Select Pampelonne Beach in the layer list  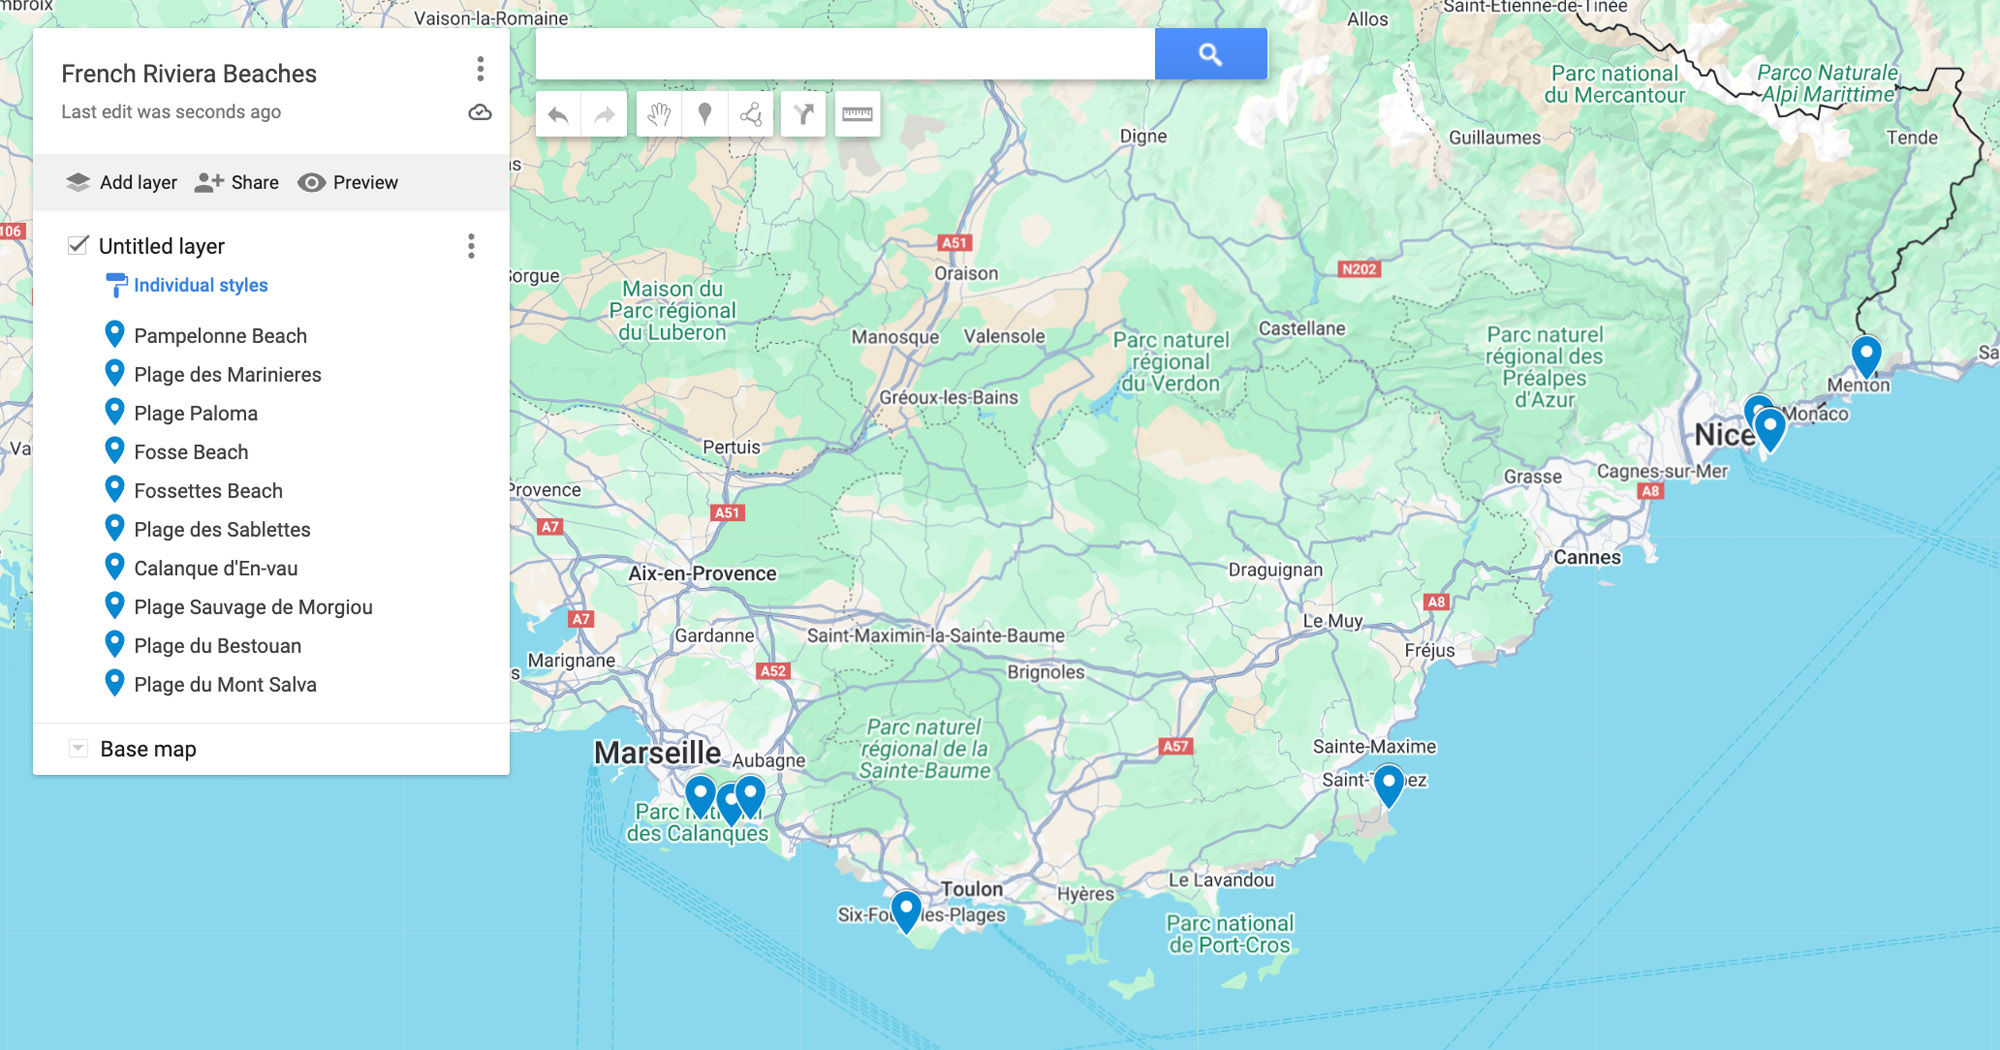[x=220, y=336]
